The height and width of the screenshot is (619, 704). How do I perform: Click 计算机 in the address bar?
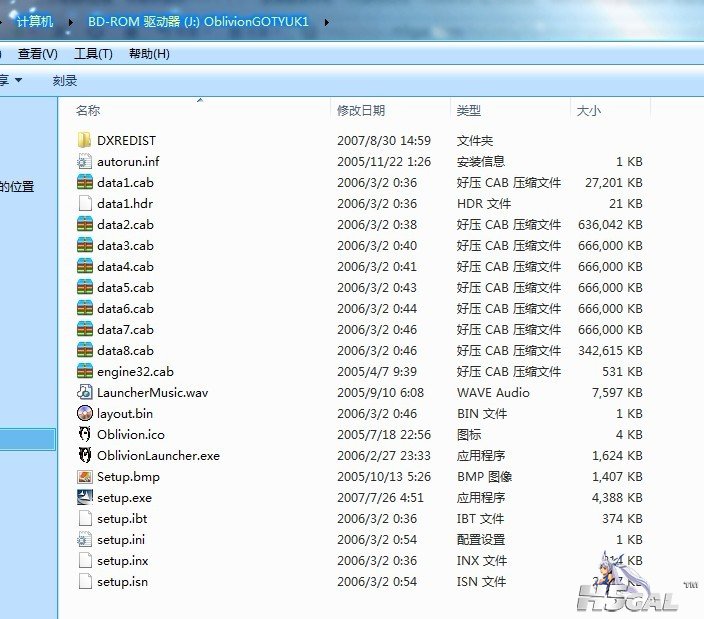(35, 21)
